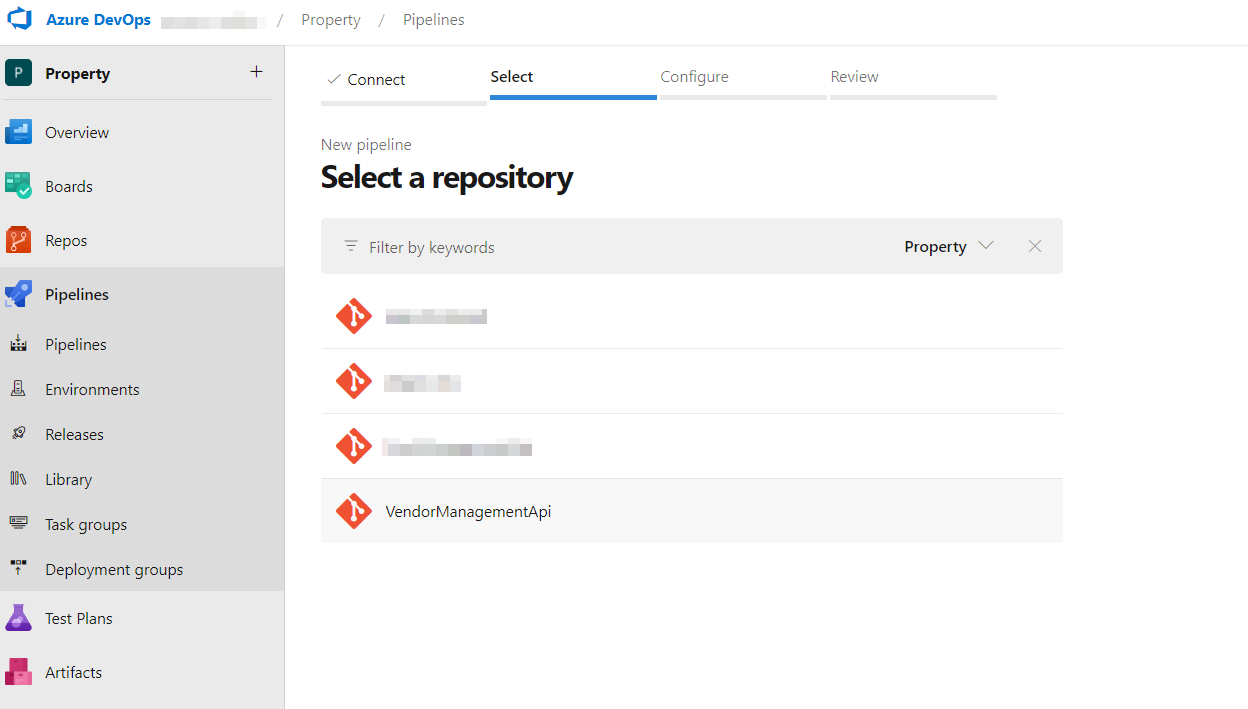Open Repos in the sidebar
The height and width of the screenshot is (709, 1248).
(142, 240)
